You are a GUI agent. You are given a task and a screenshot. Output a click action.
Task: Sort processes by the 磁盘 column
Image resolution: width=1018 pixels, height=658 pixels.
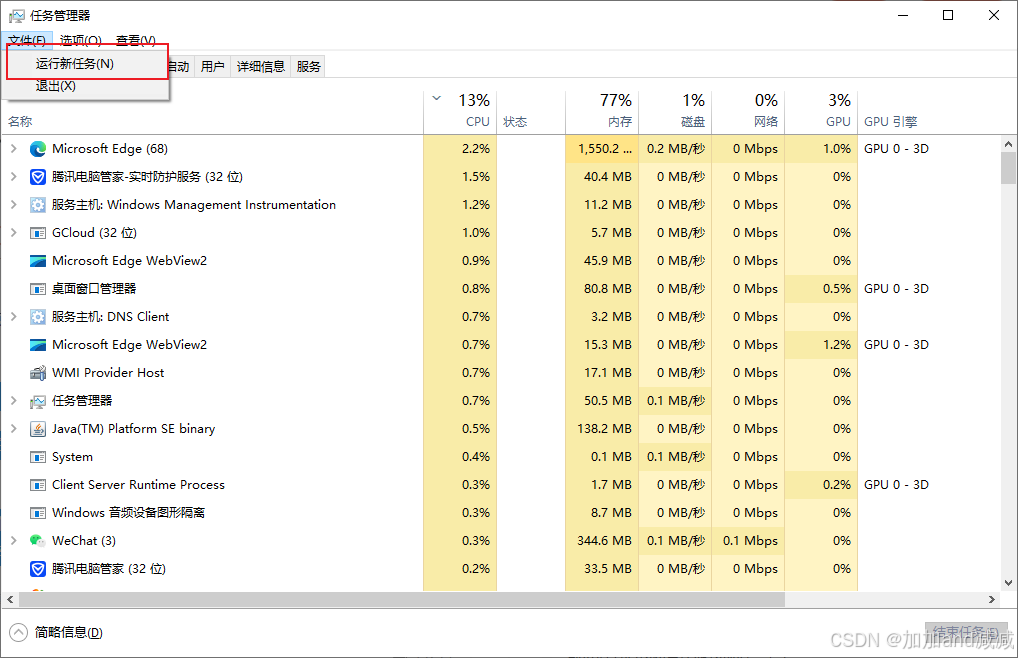coord(675,112)
